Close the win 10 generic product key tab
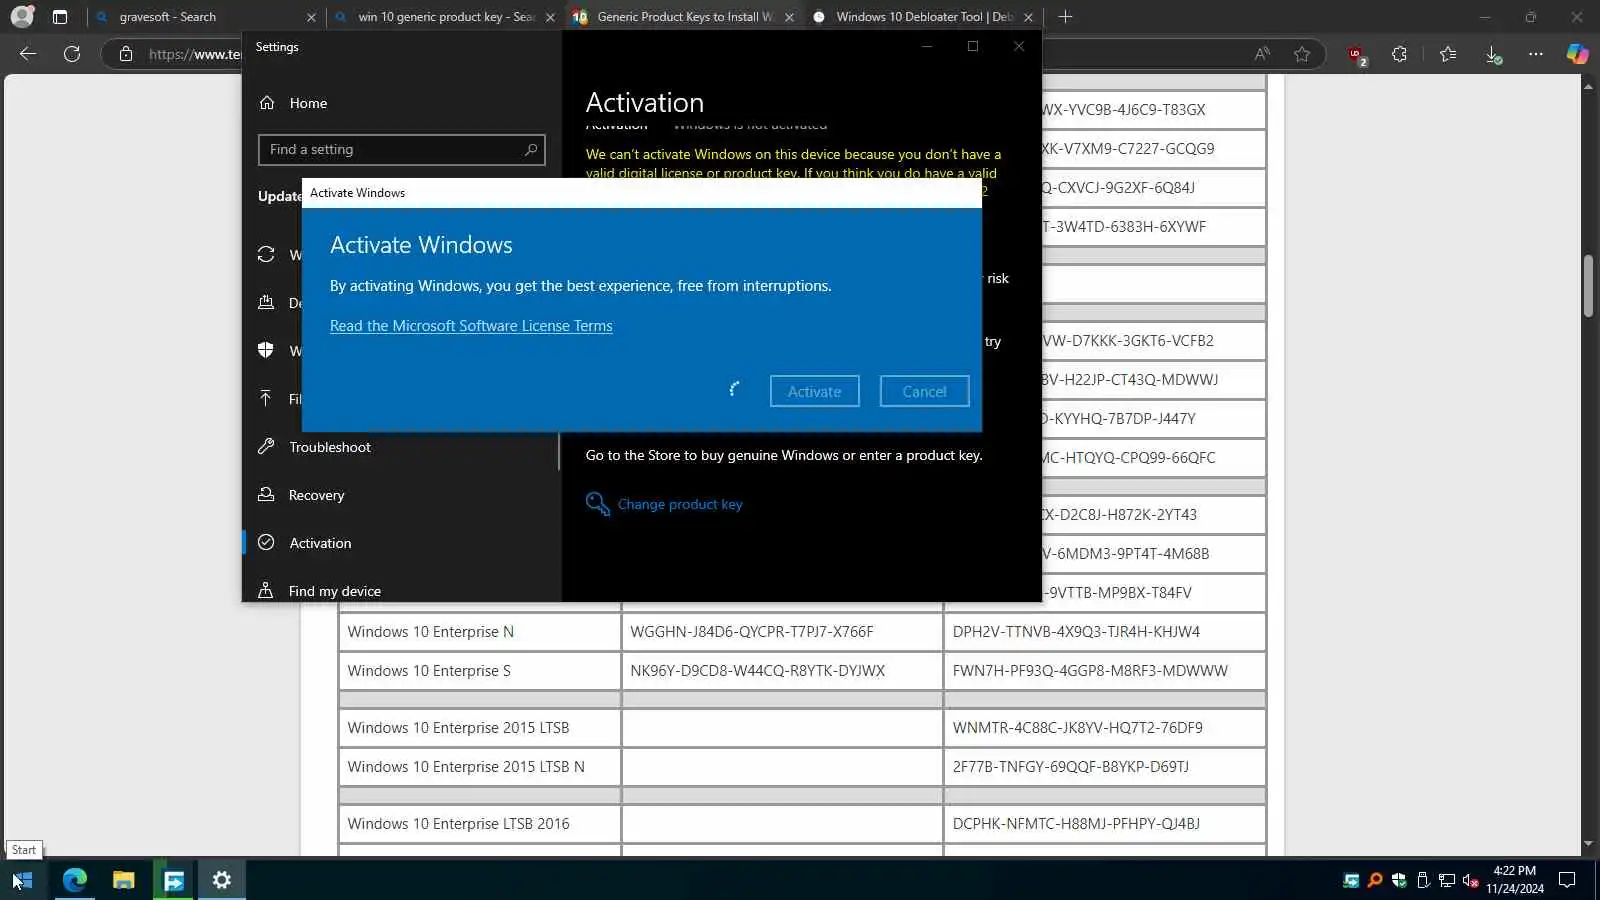 (550, 17)
